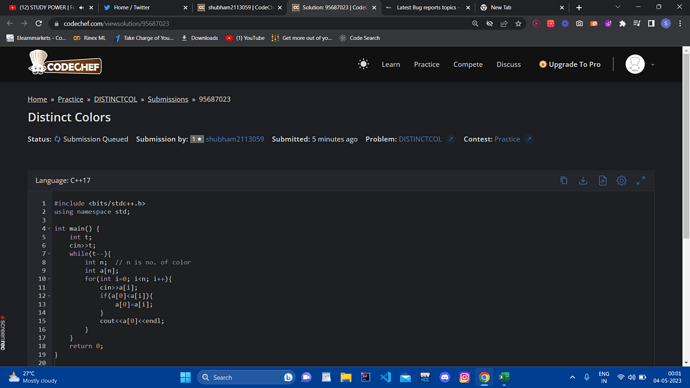Image resolution: width=690 pixels, height=388 pixels.
Task: Open the Learn menu
Action: point(391,64)
